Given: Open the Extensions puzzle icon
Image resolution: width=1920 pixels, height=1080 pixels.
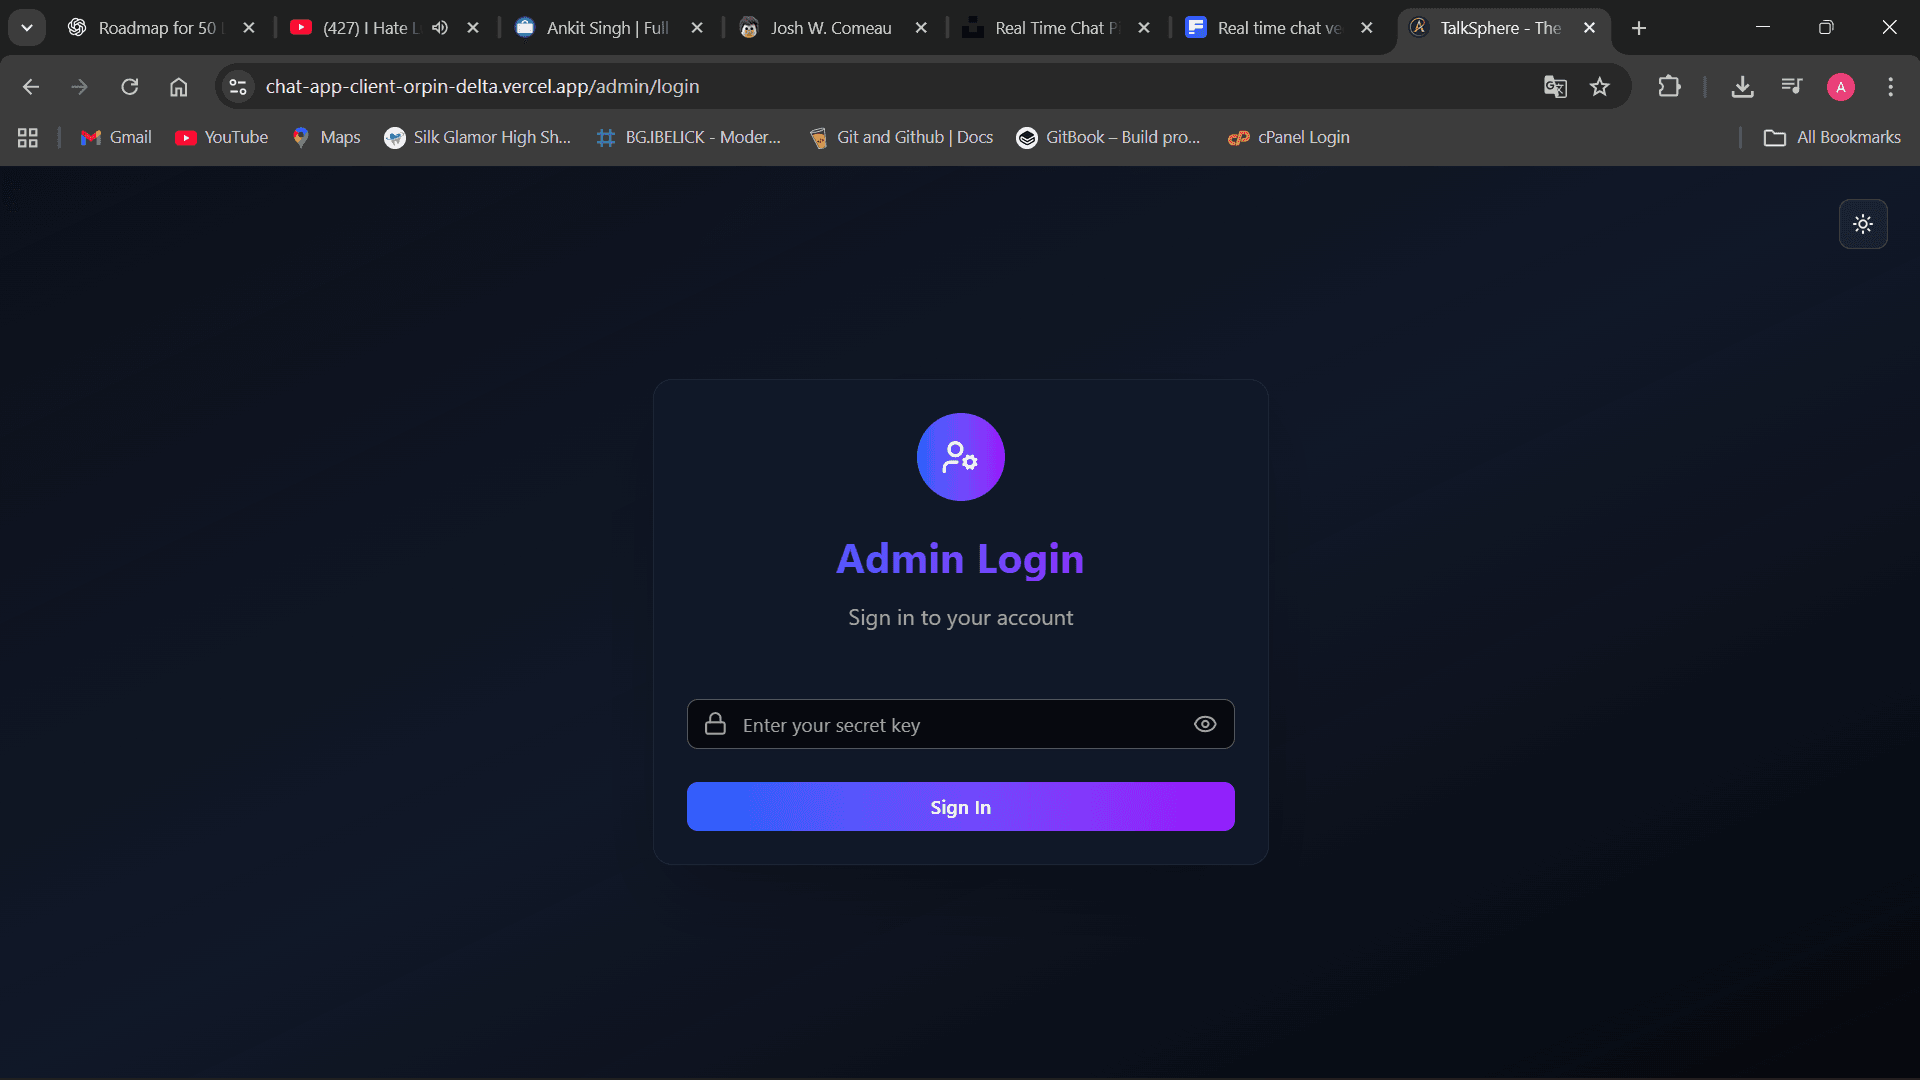Looking at the screenshot, I should 1669,87.
